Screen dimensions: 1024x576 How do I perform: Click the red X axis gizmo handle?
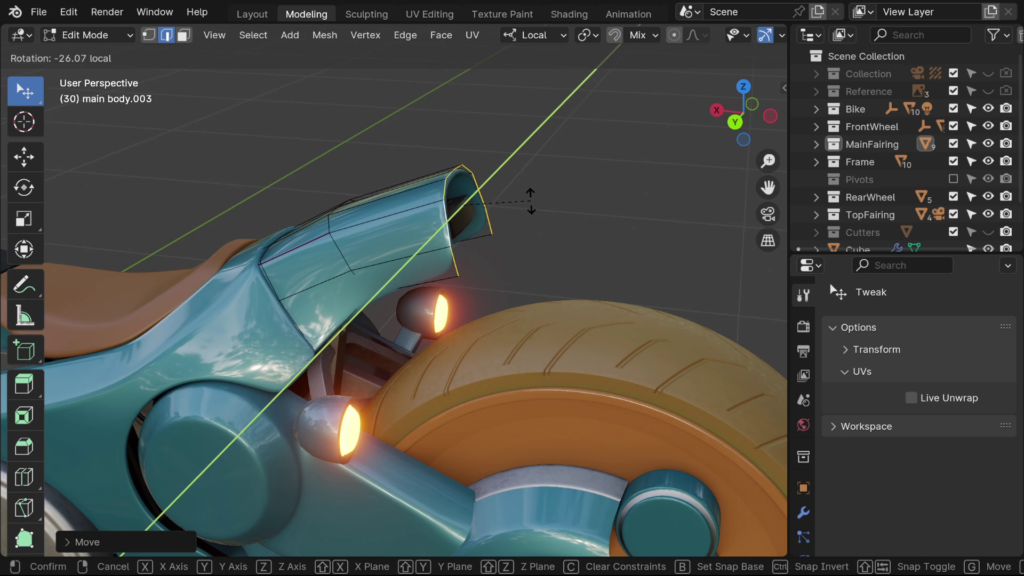[717, 110]
